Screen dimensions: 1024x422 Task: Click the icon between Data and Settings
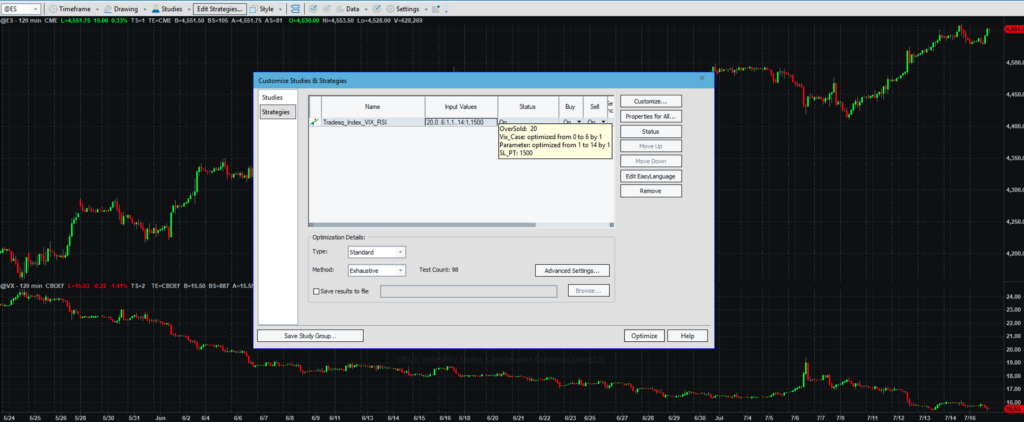pyautogui.click(x=377, y=9)
